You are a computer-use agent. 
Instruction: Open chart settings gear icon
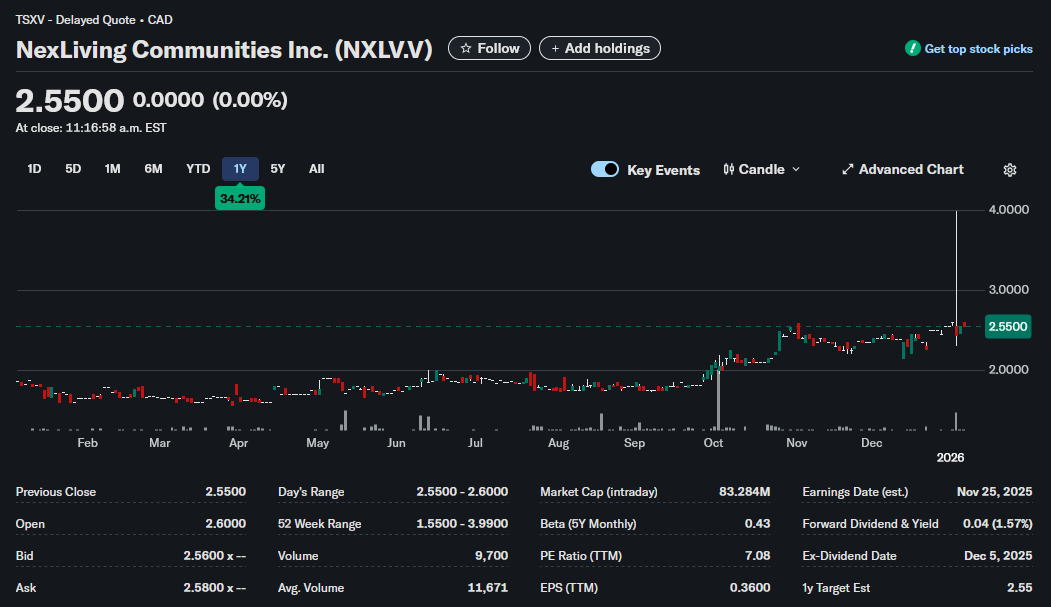pyautogui.click(x=1009, y=170)
